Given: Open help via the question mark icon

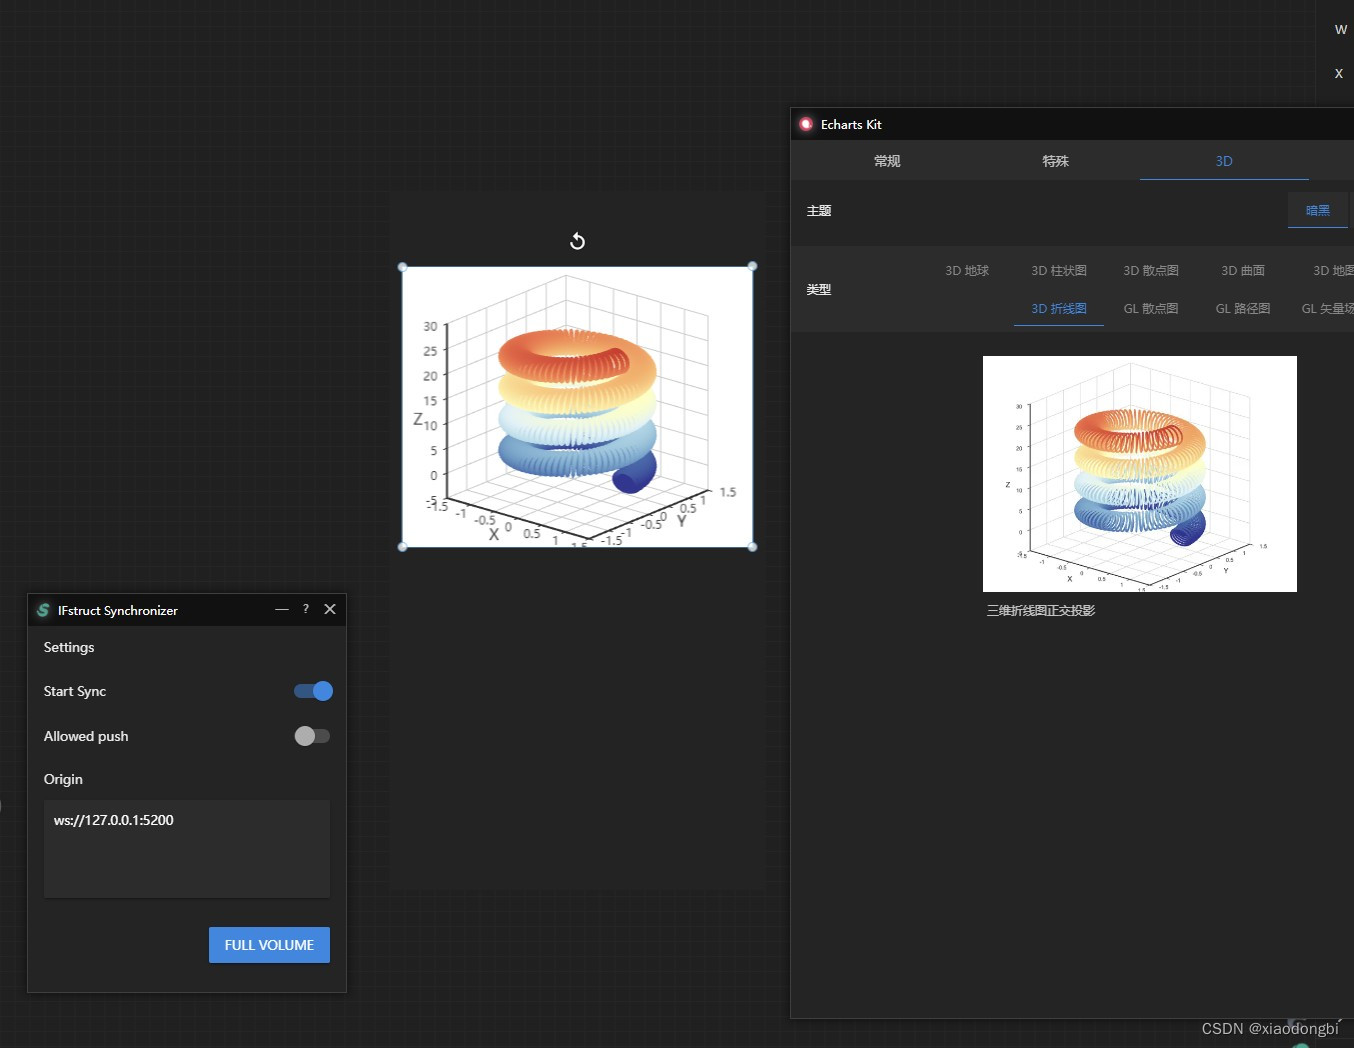Looking at the screenshot, I should [x=305, y=609].
